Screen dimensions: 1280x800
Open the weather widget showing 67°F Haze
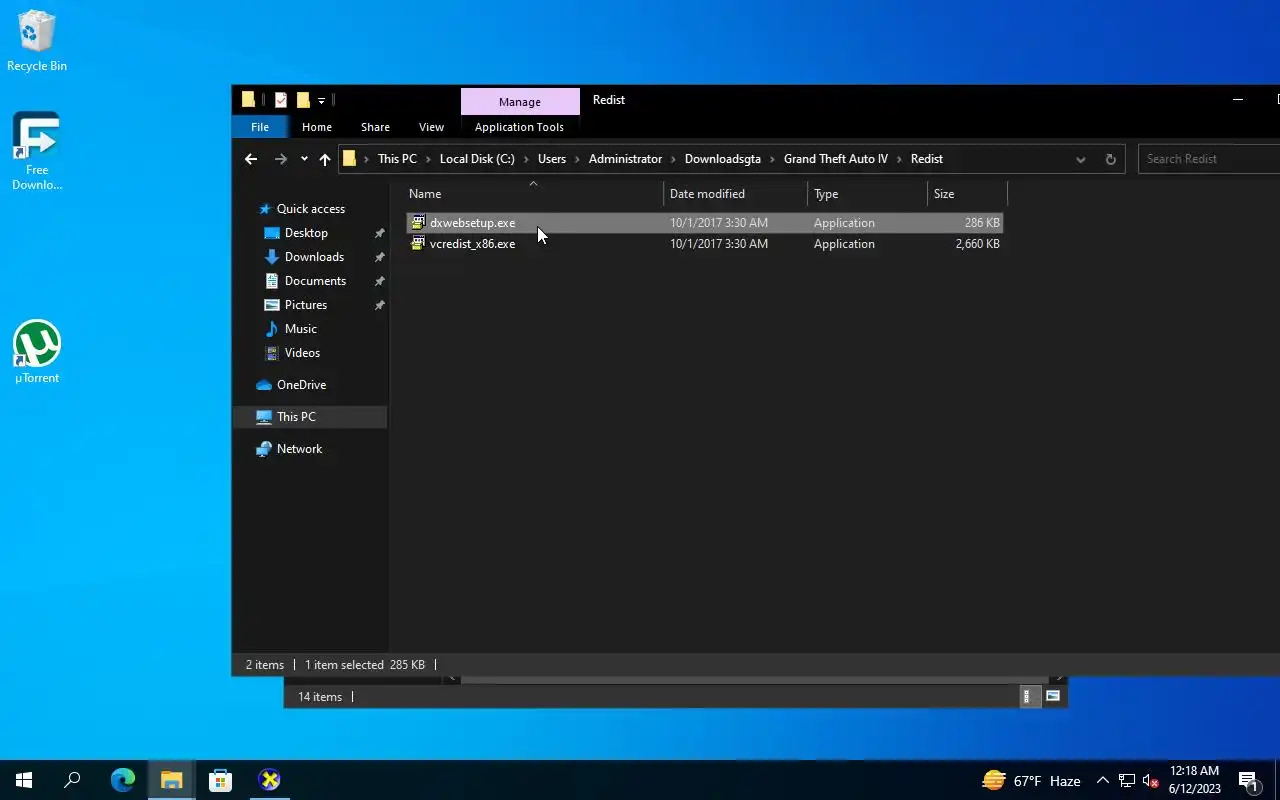1031,781
